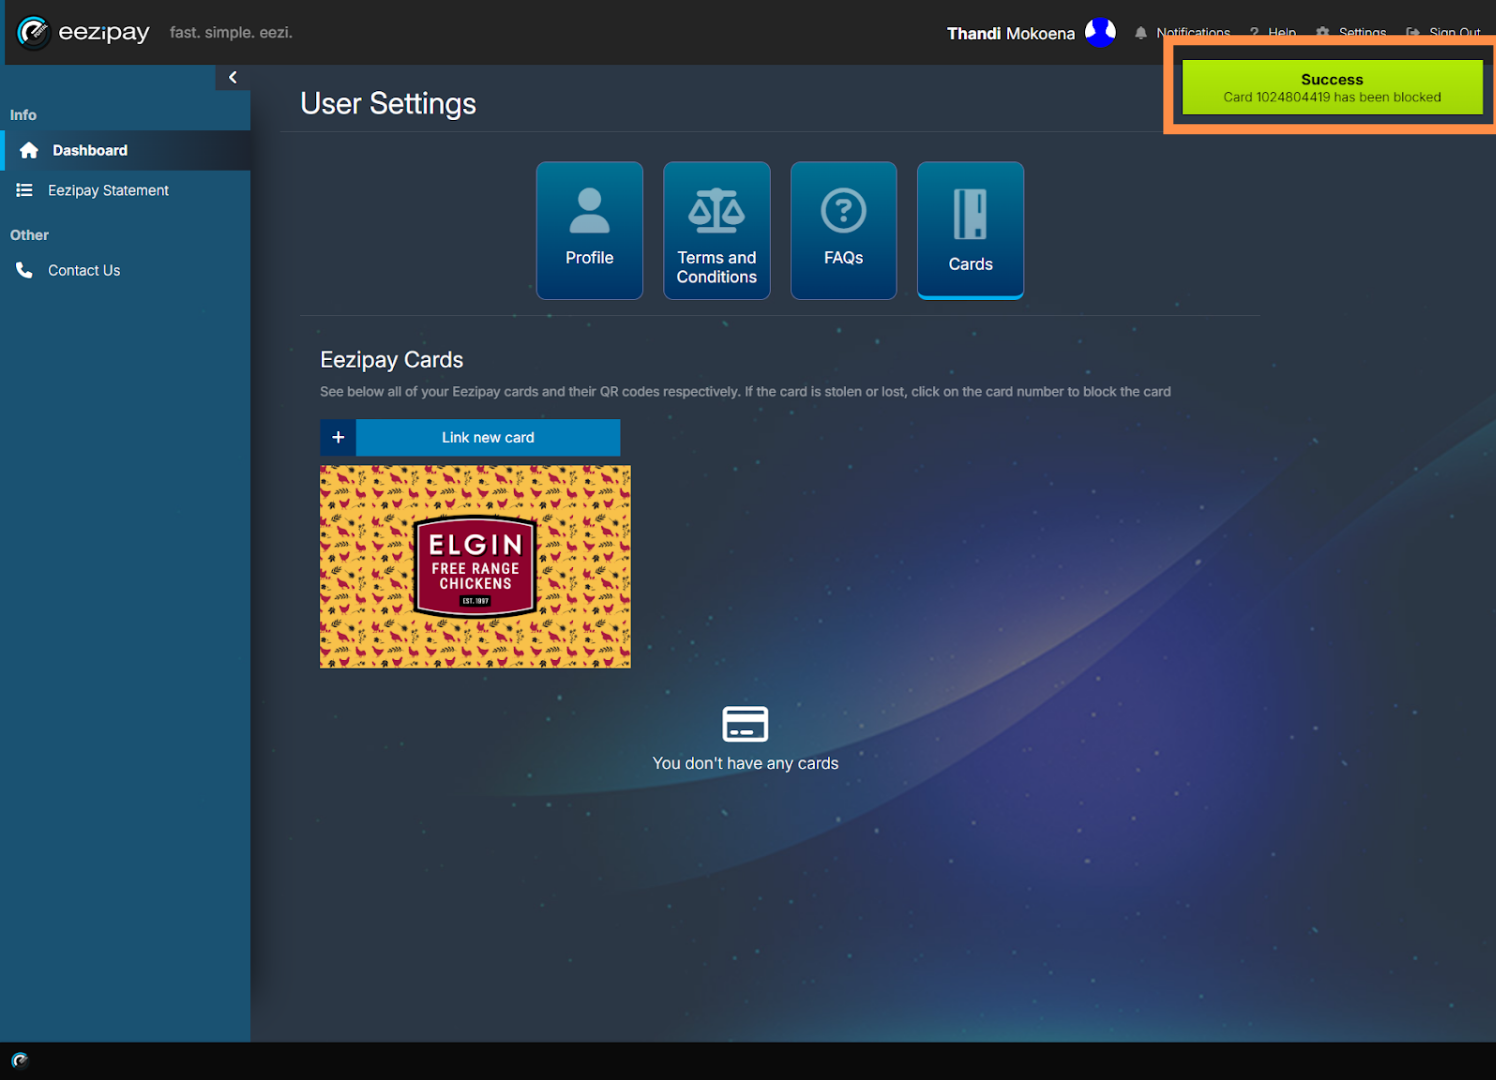Open the Thandi Mokoena user avatar
1496x1080 pixels.
tap(1100, 33)
